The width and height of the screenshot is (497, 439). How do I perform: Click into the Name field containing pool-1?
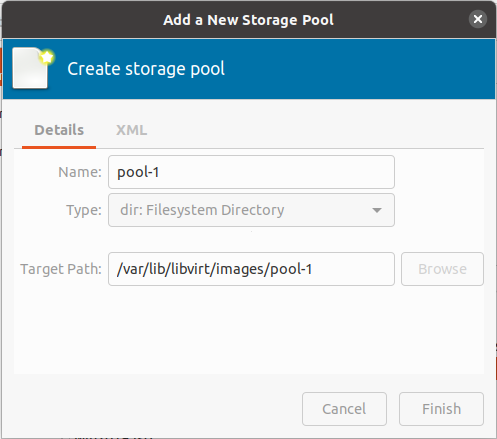click(251, 172)
